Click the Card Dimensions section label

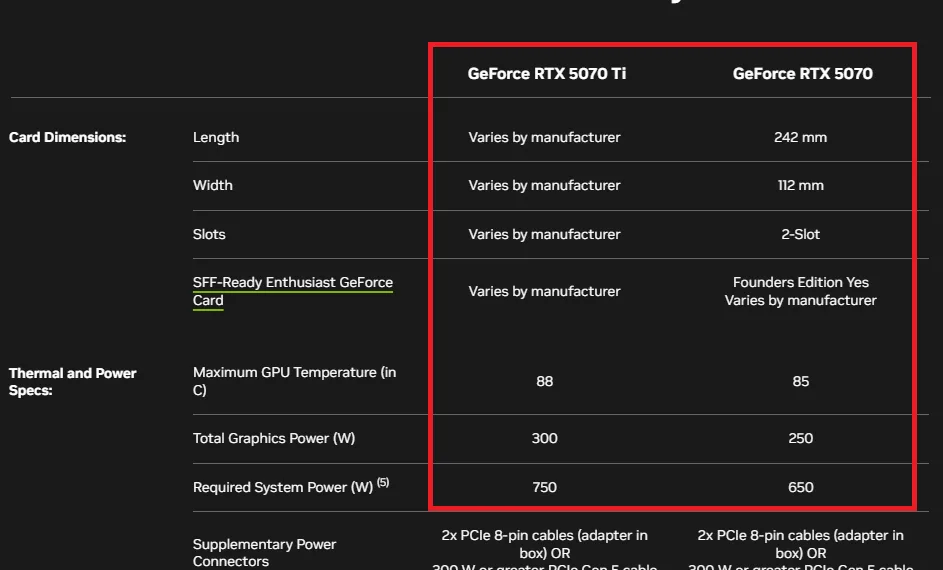tap(67, 137)
